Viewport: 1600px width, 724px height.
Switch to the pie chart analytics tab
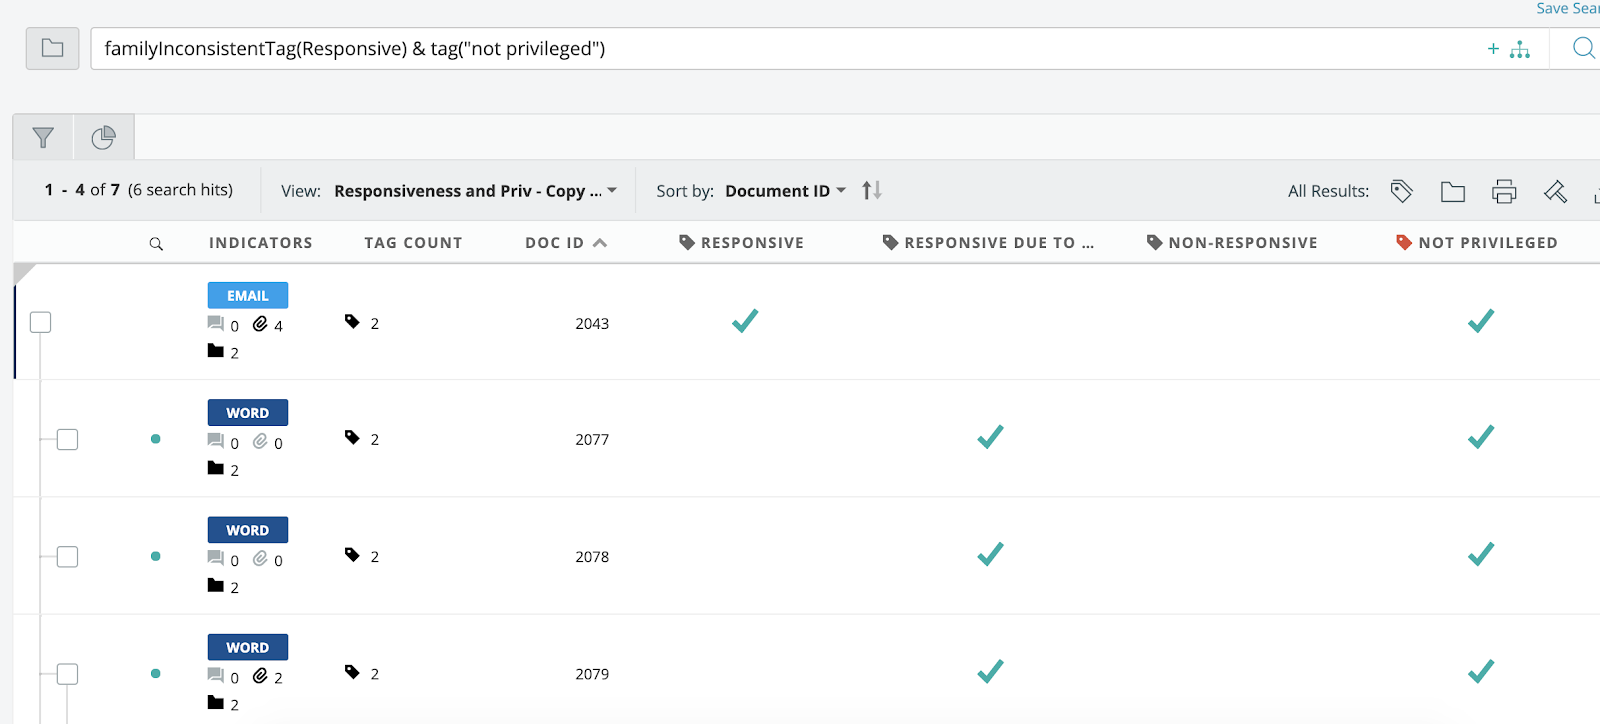pyautogui.click(x=103, y=138)
